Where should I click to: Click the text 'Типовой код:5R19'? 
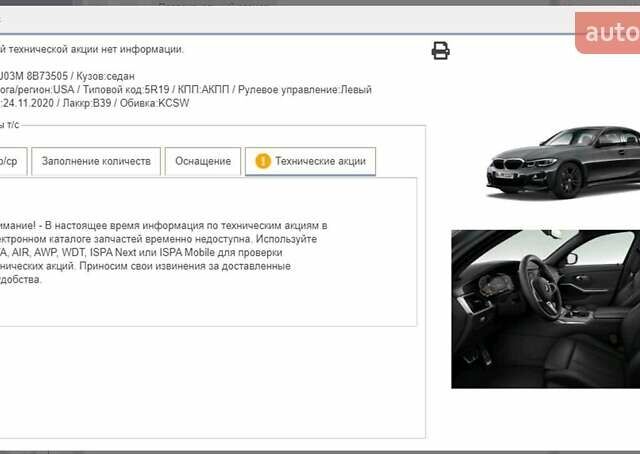pos(126,89)
